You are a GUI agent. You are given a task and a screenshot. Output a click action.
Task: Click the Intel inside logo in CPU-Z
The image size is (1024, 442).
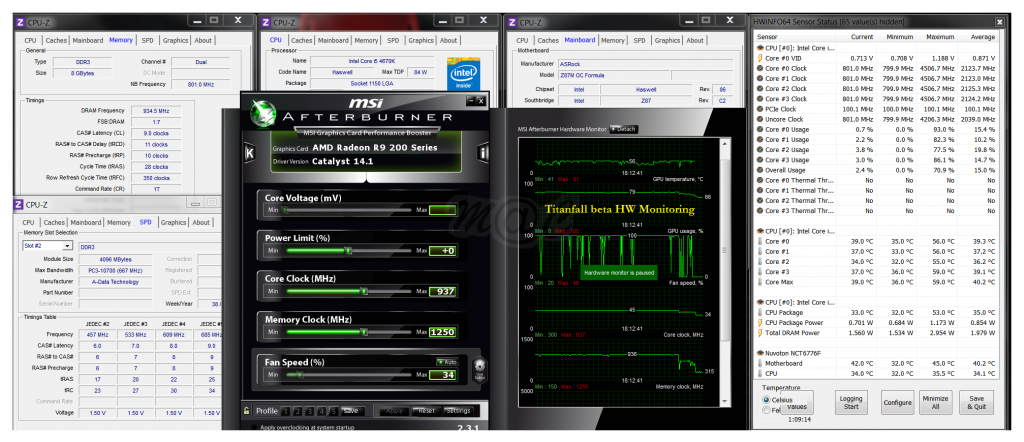pos(465,74)
